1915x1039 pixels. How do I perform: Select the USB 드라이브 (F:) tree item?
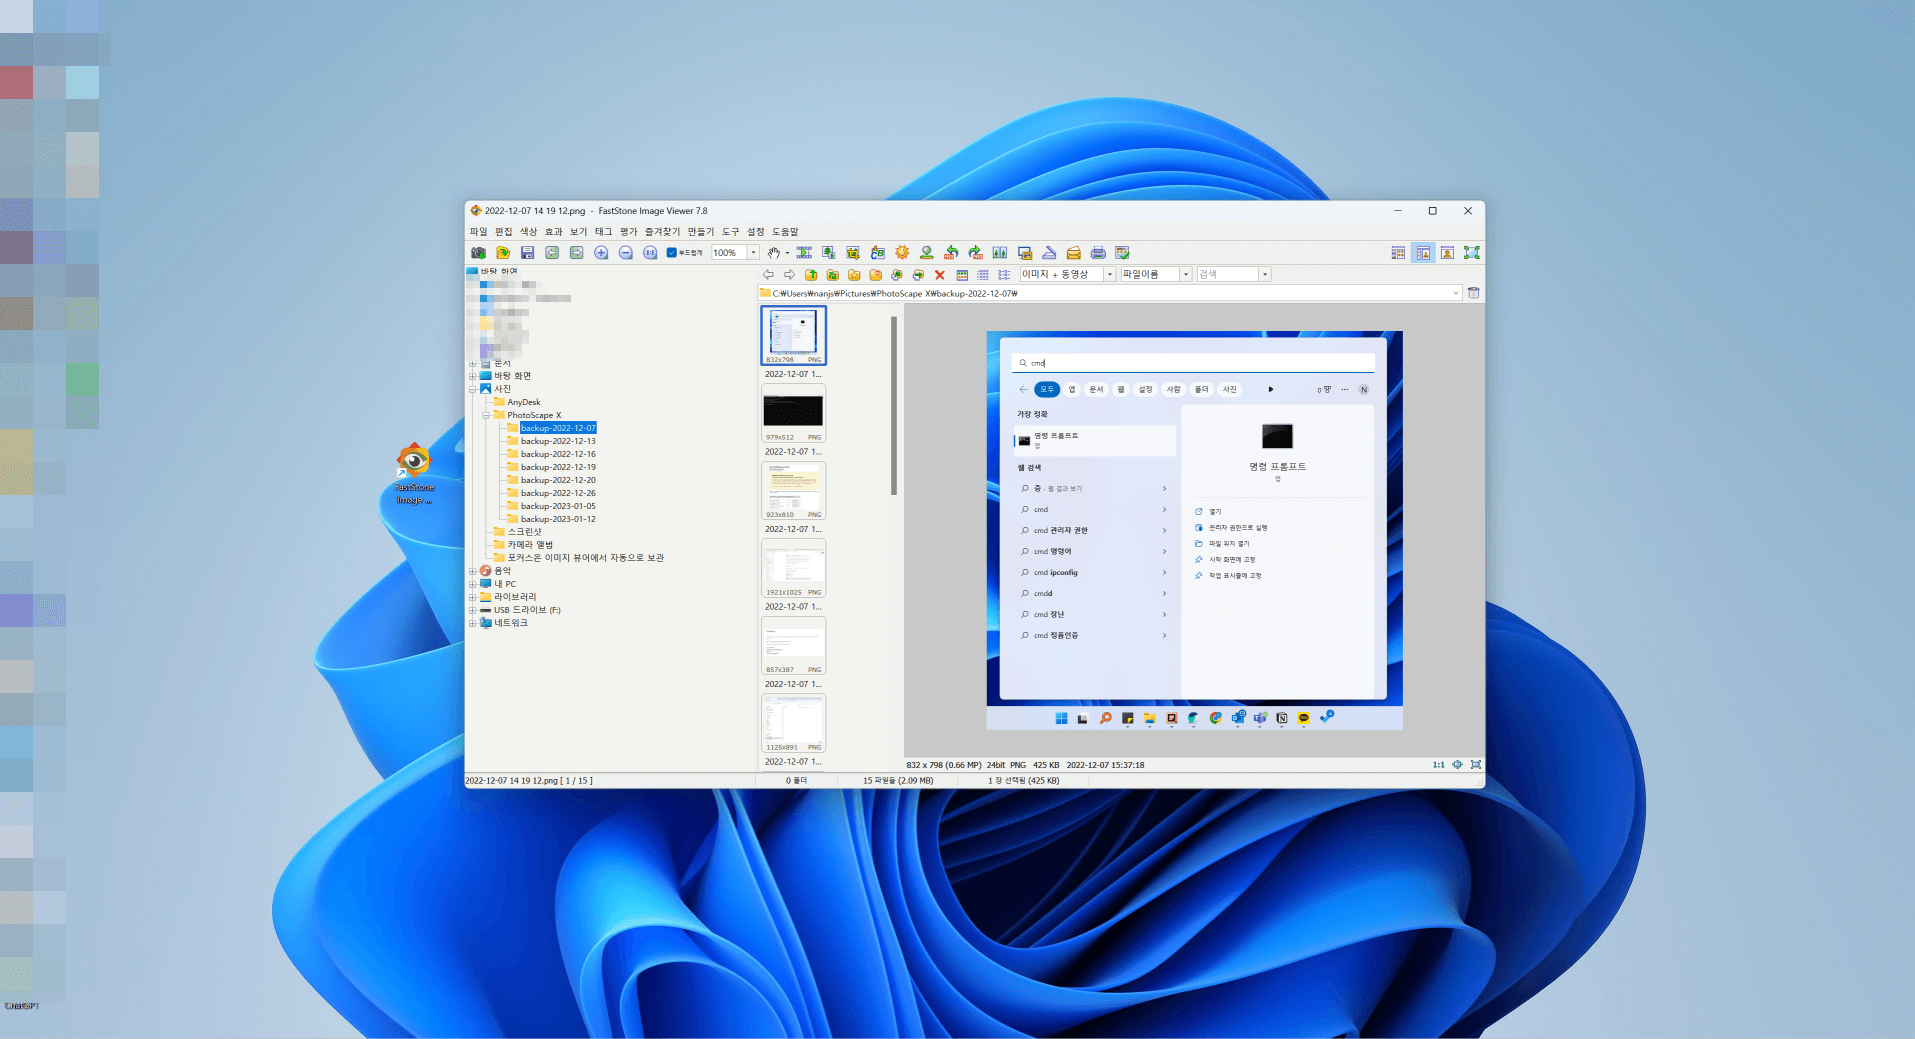(x=527, y=610)
